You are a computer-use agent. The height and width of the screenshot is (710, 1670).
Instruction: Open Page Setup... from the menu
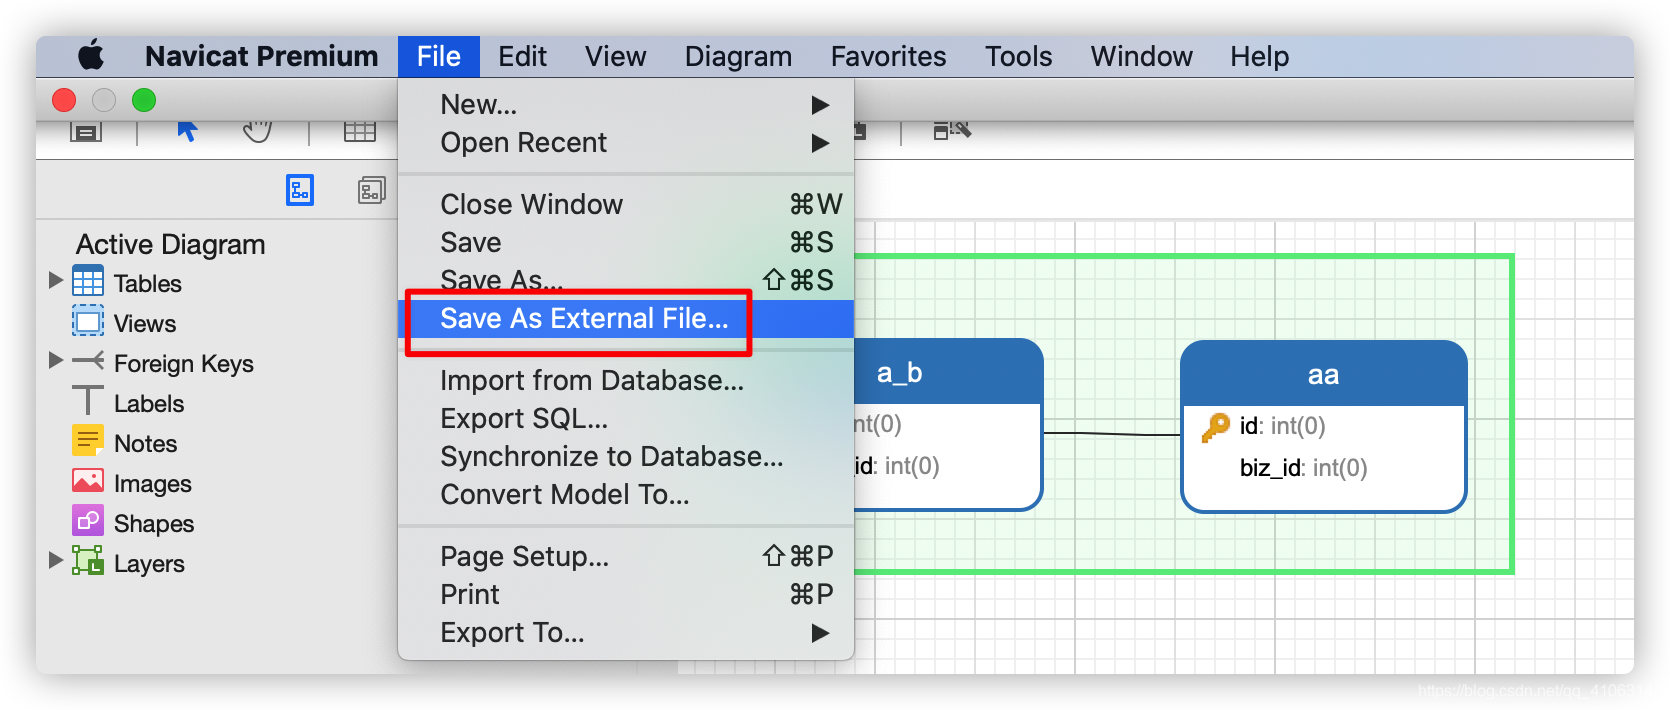(626, 556)
